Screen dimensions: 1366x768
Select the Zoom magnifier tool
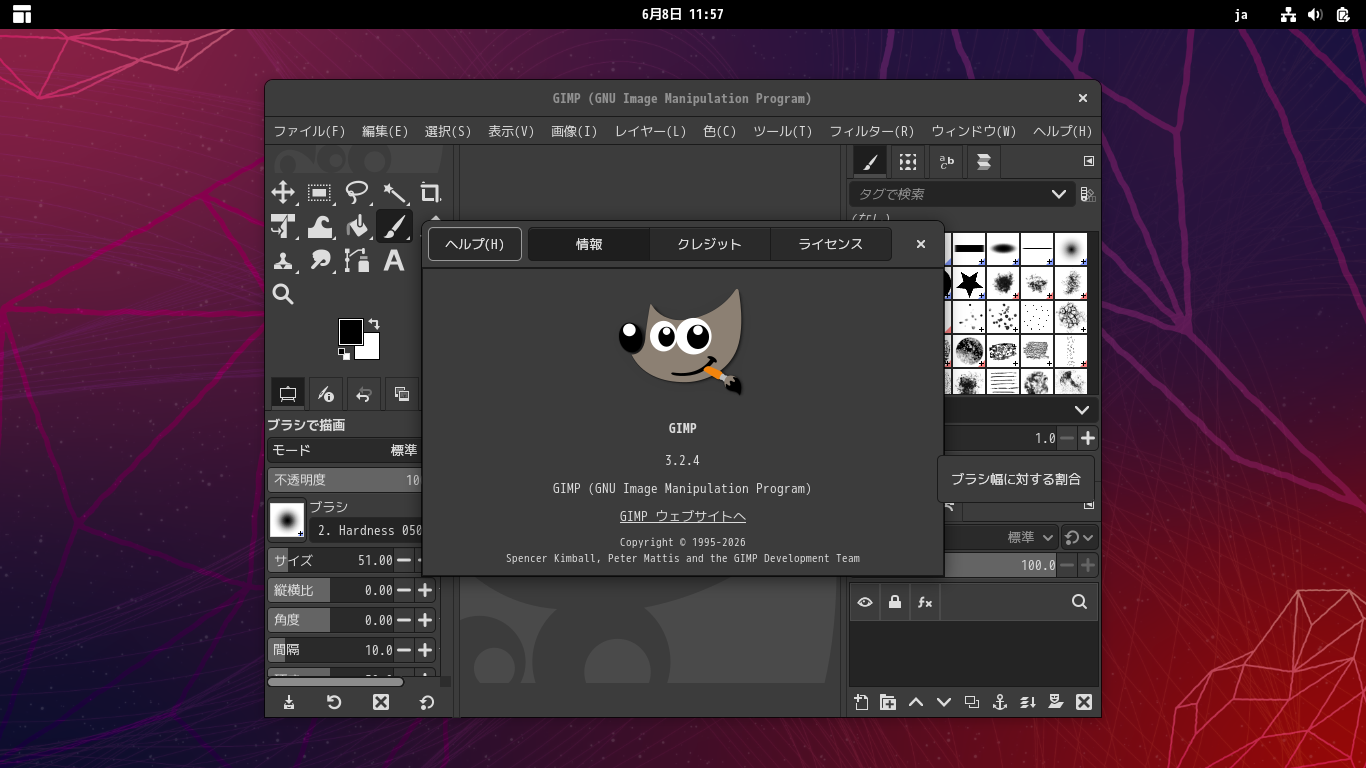tap(283, 294)
